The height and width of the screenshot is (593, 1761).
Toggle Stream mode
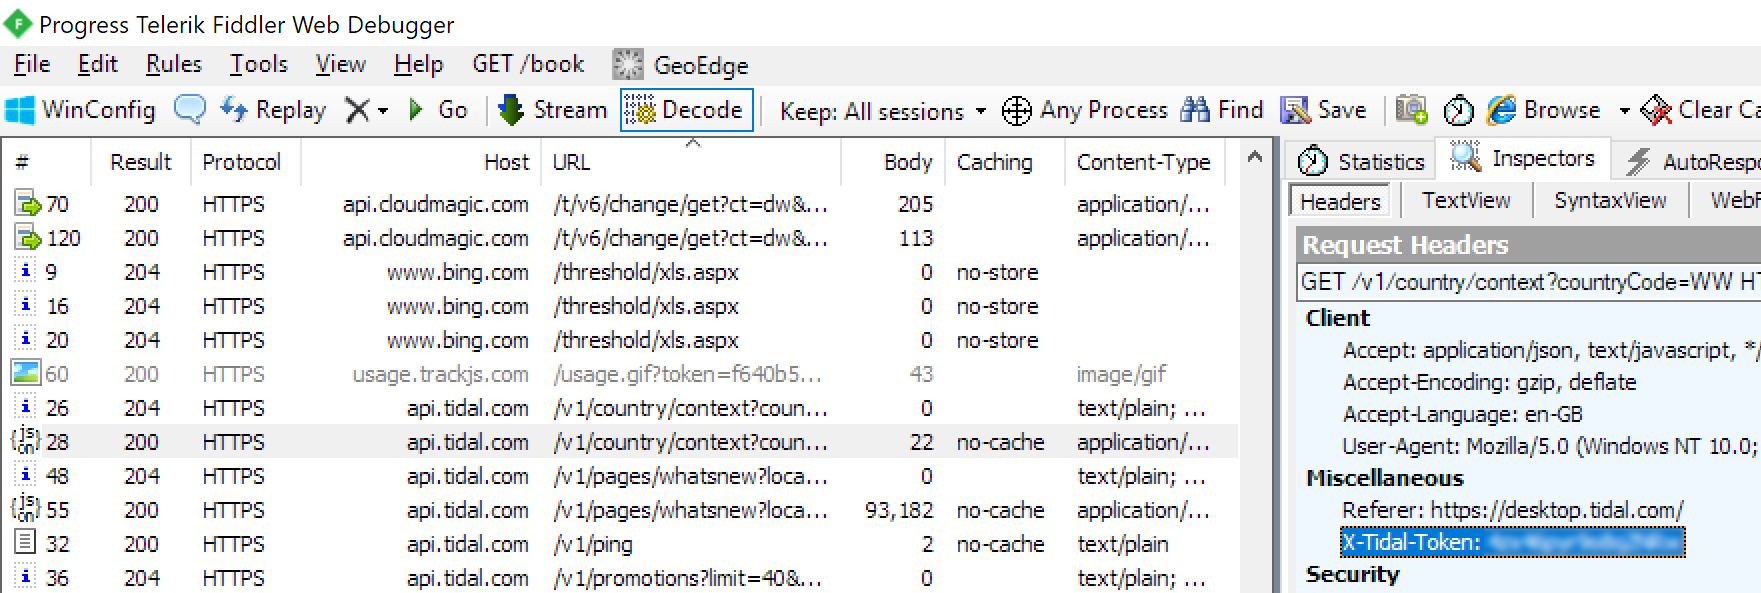pos(553,110)
